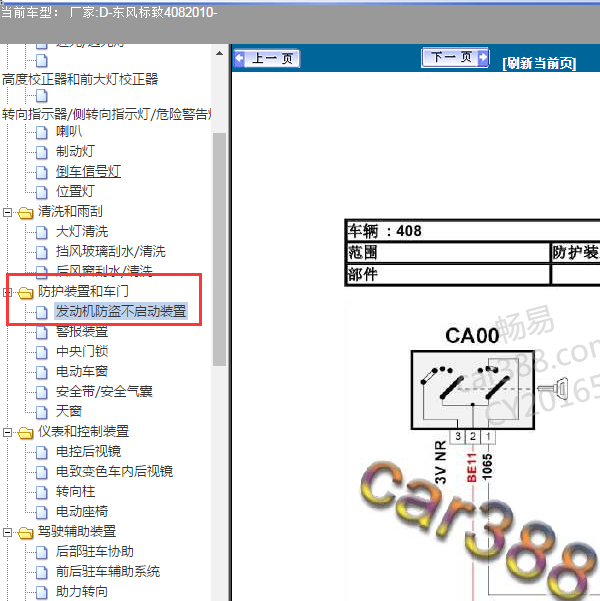
Task: Click the tree panel scroll-up arrow
Action: click(x=219, y=53)
